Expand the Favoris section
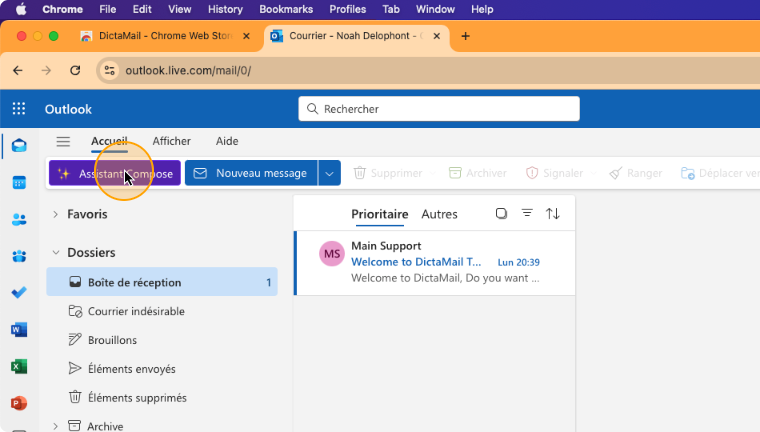Viewport: 760px width, 432px height. 55,214
